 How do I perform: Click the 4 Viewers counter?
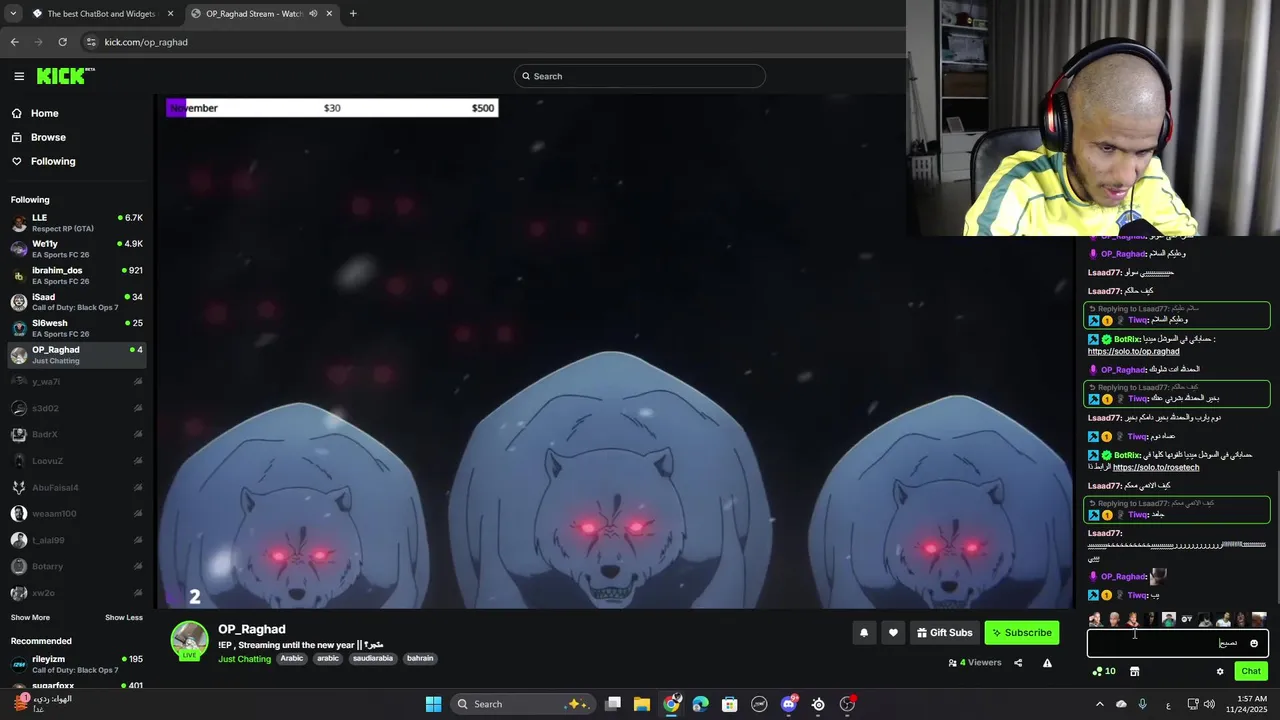click(975, 662)
